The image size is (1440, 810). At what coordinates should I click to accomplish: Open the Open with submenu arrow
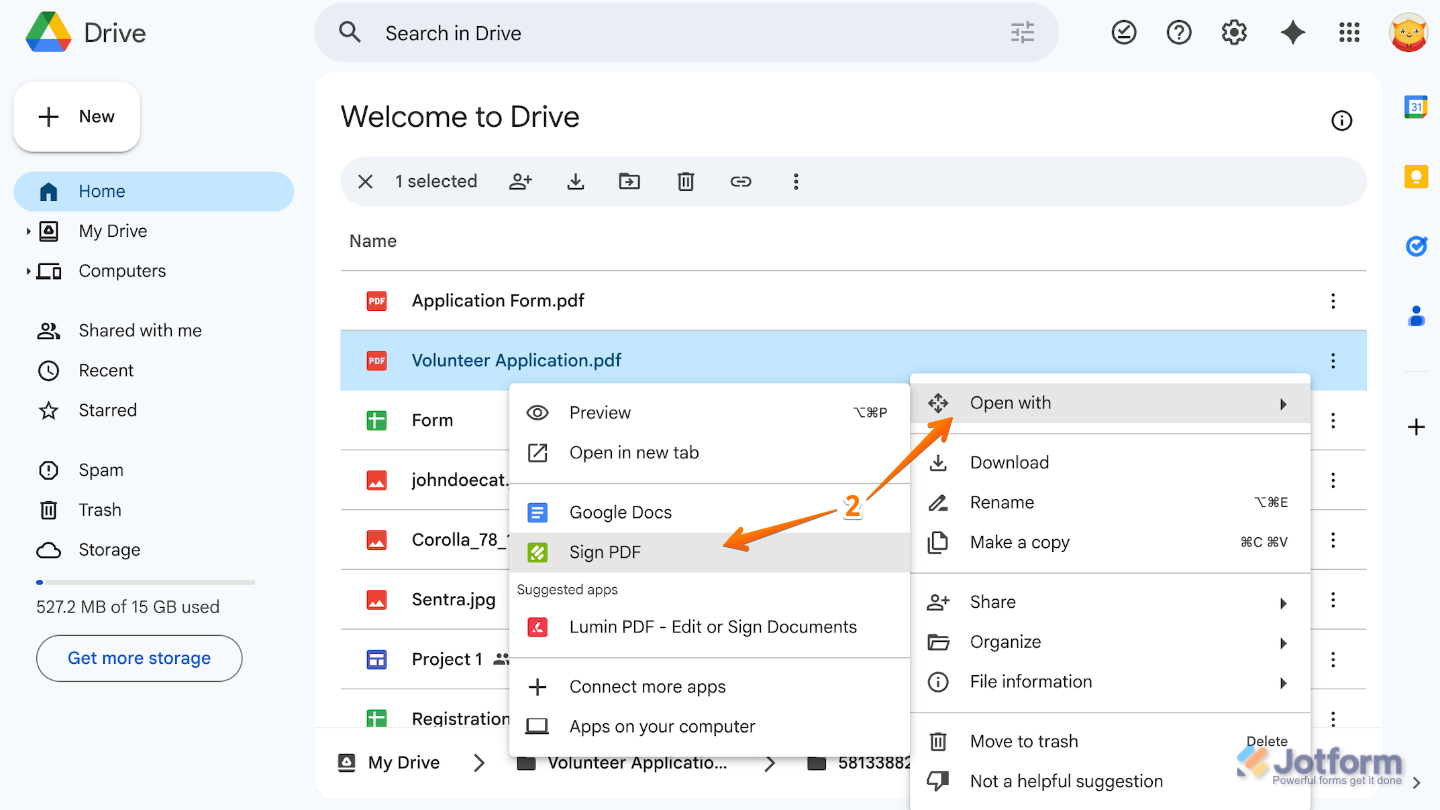(x=1283, y=403)
